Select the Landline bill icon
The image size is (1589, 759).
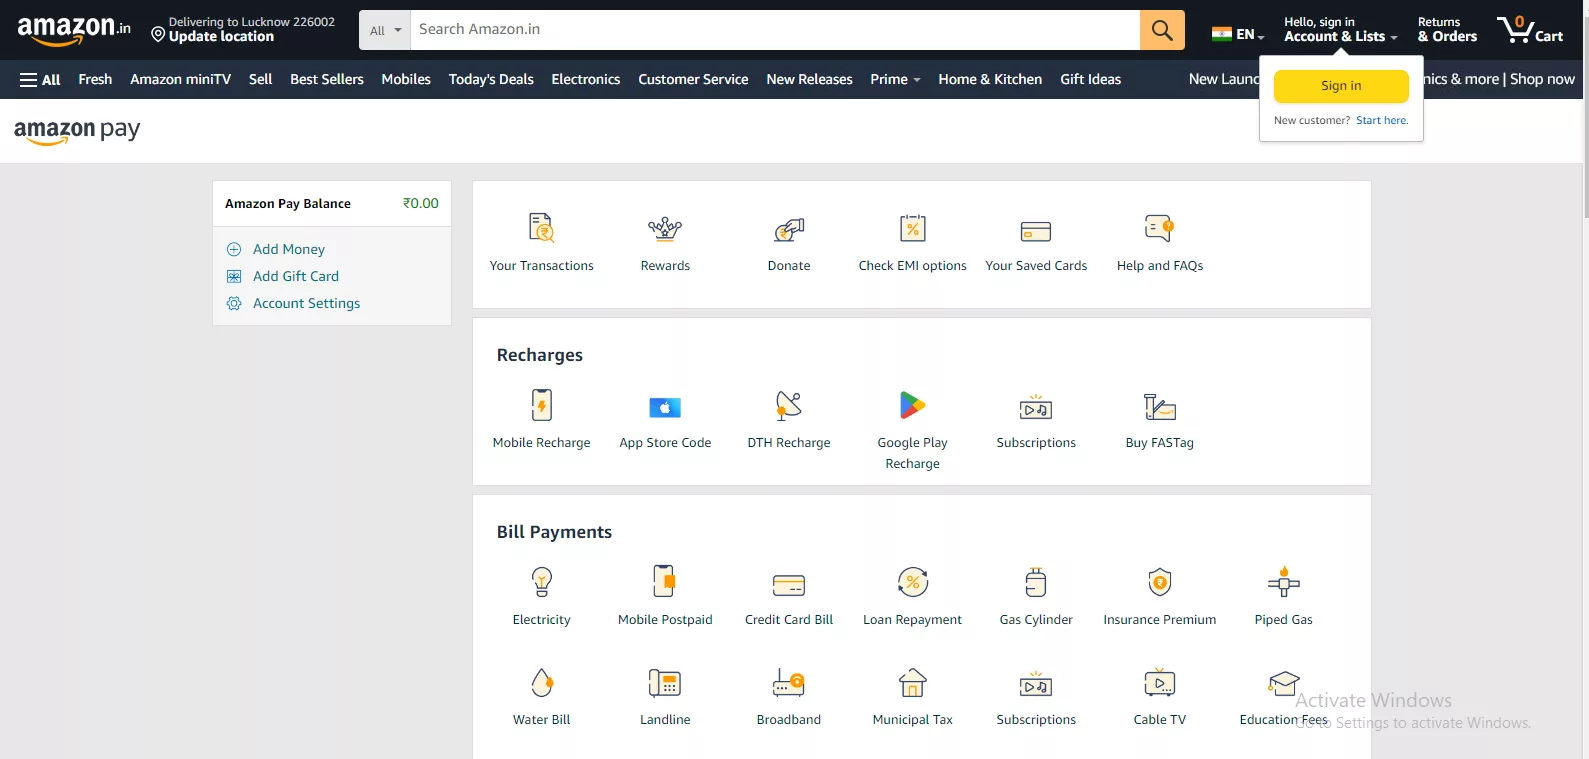(x=665, y=683)
